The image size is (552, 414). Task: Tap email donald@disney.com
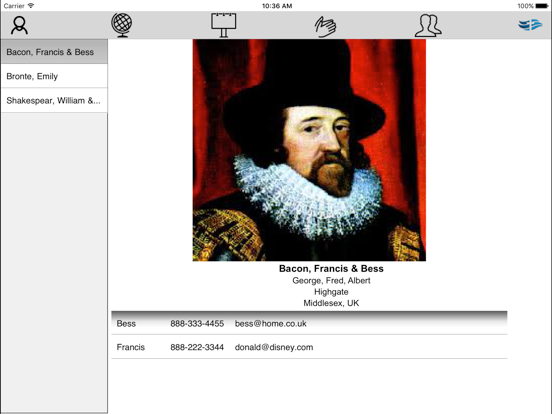pos(274,347)
